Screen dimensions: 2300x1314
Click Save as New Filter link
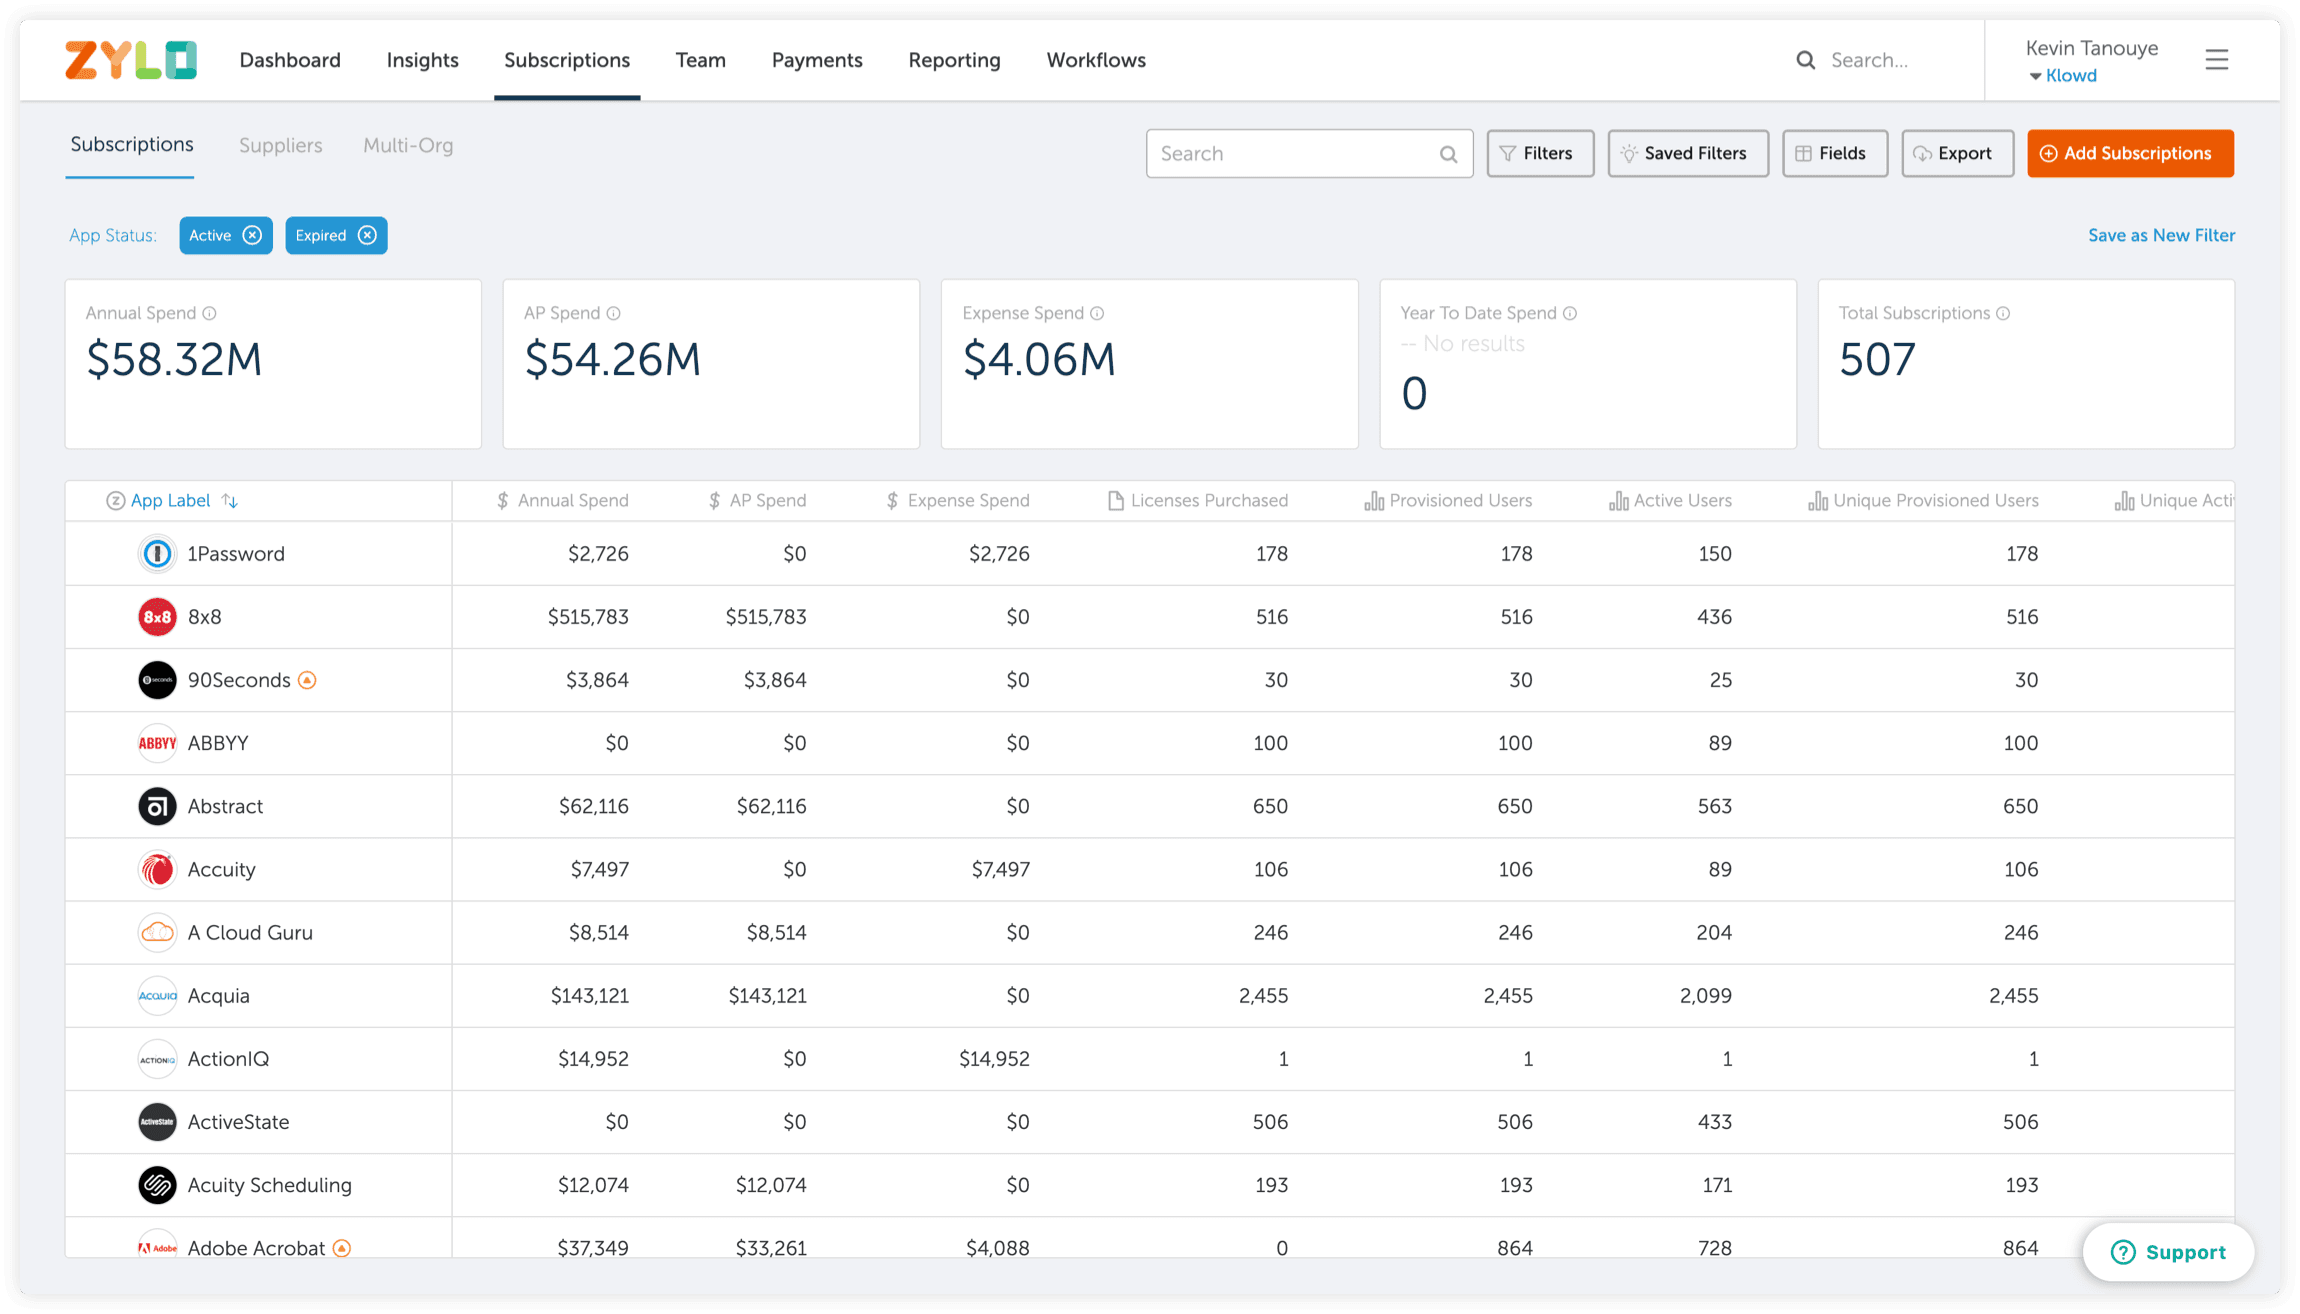(2161, 235)
